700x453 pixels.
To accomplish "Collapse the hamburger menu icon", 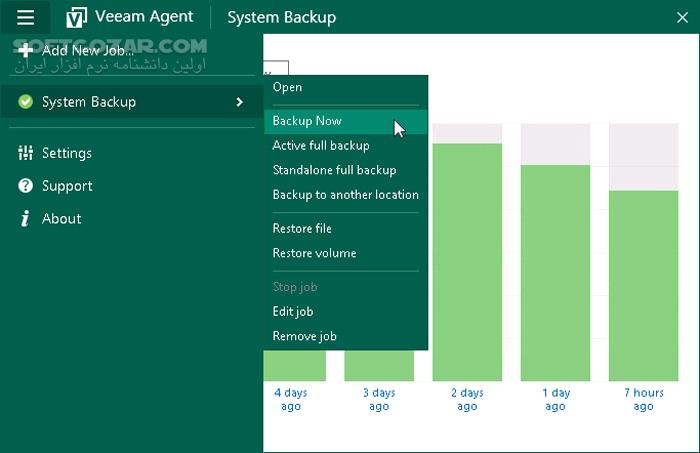I will click(x=25, y=17).
